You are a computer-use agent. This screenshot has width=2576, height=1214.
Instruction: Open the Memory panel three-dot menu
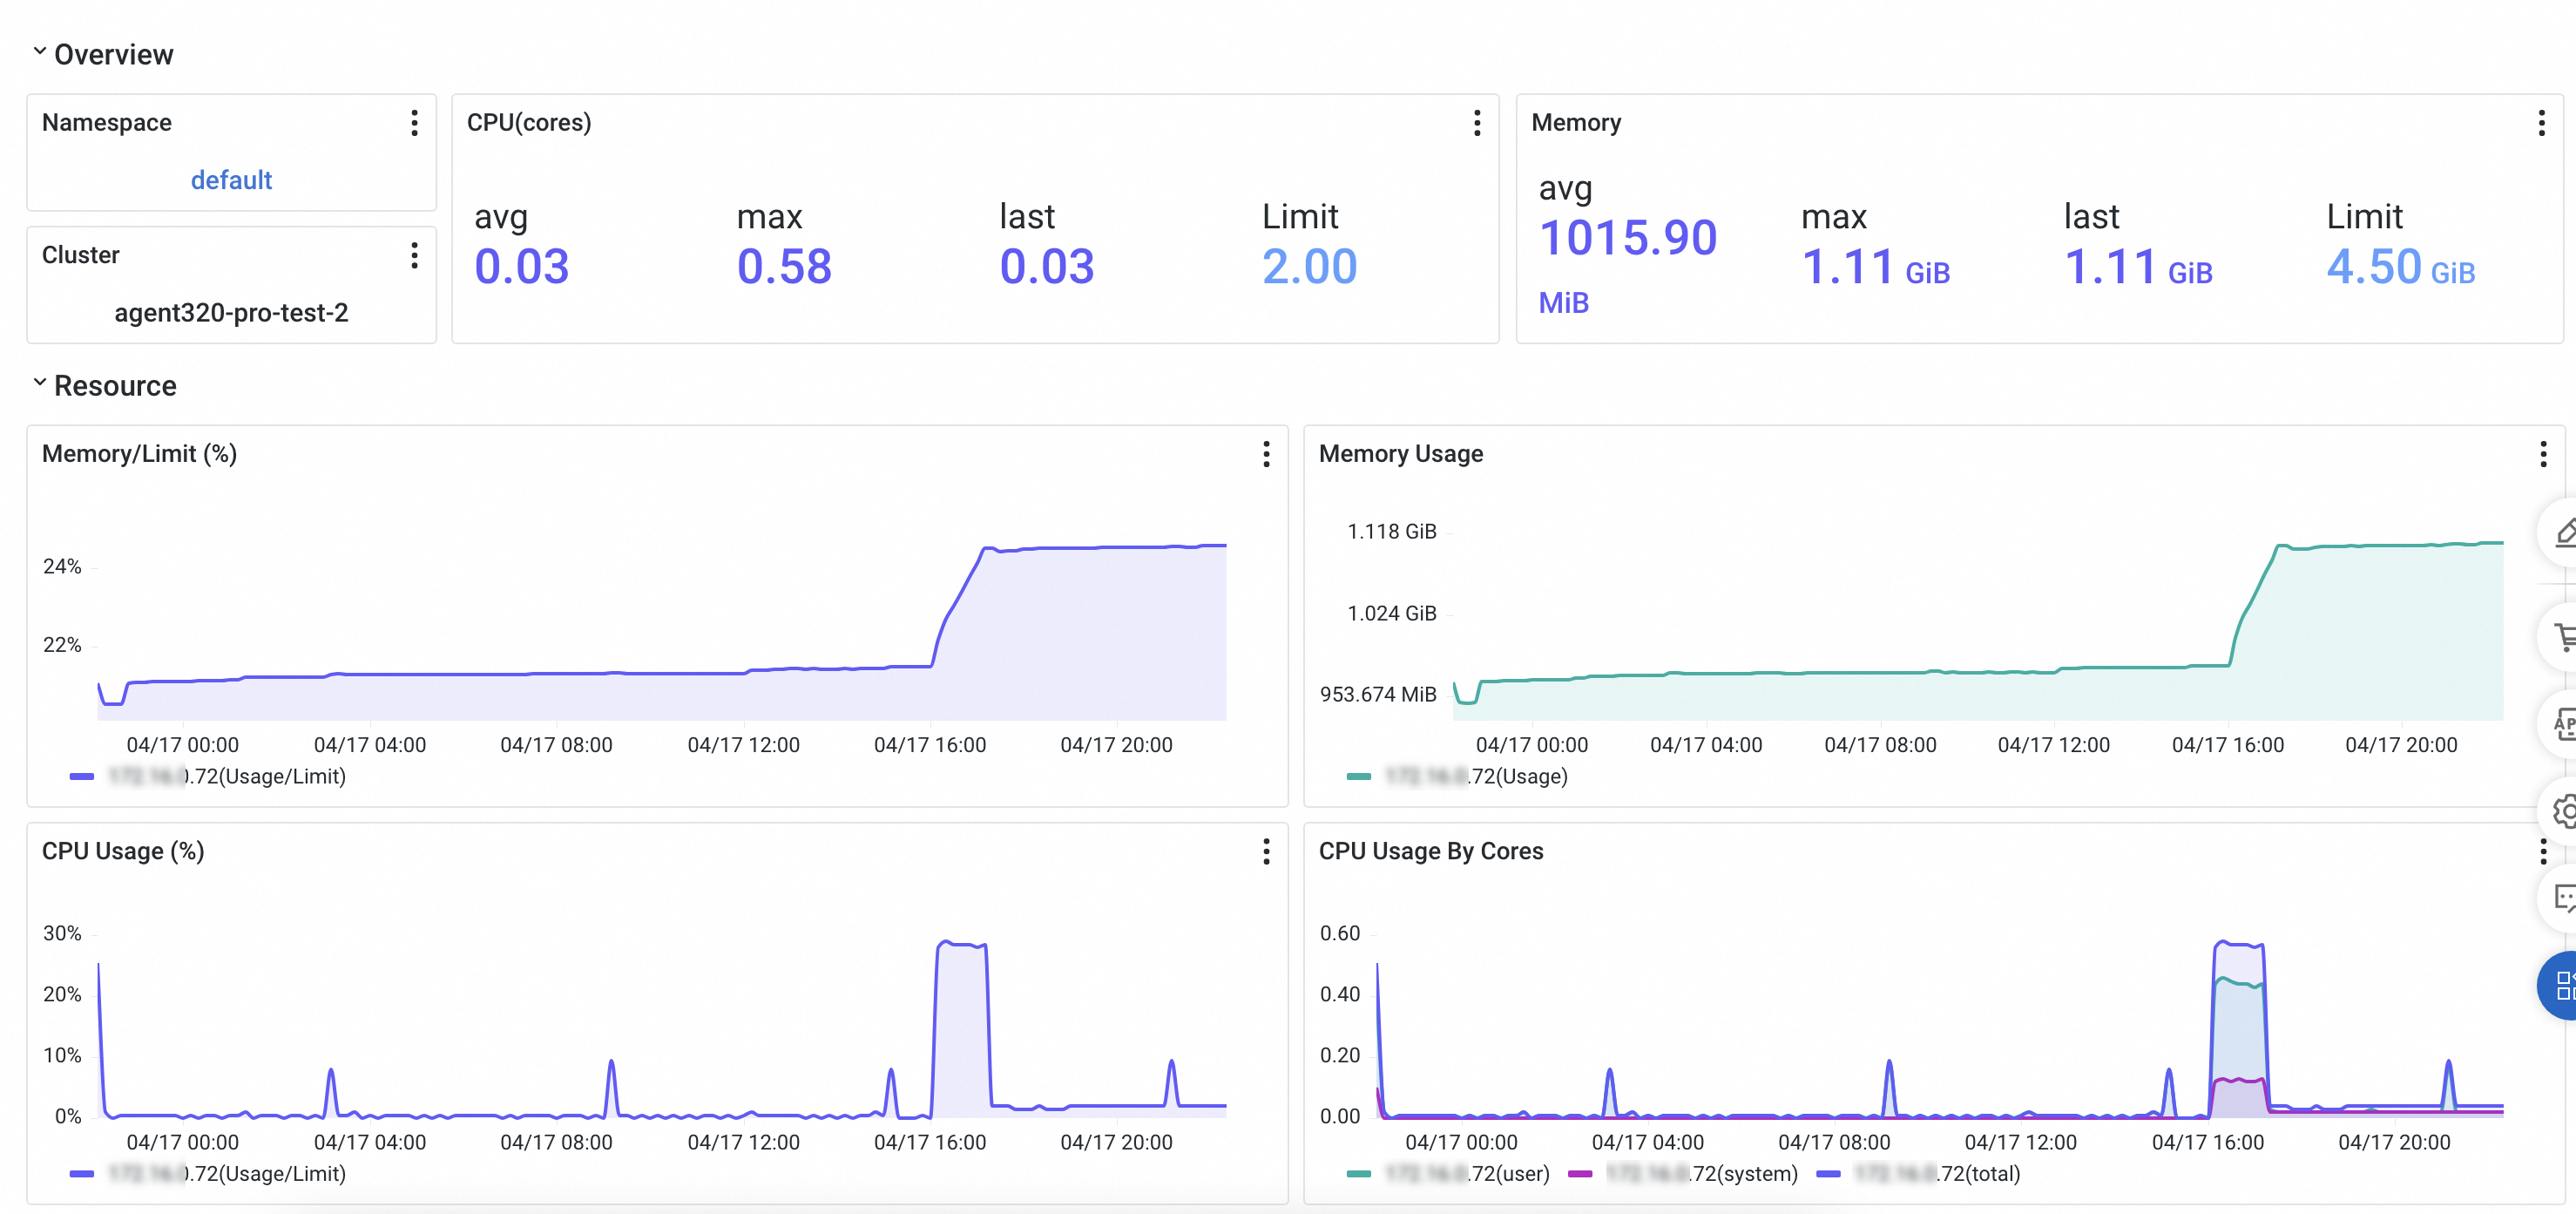point(2541,123)
